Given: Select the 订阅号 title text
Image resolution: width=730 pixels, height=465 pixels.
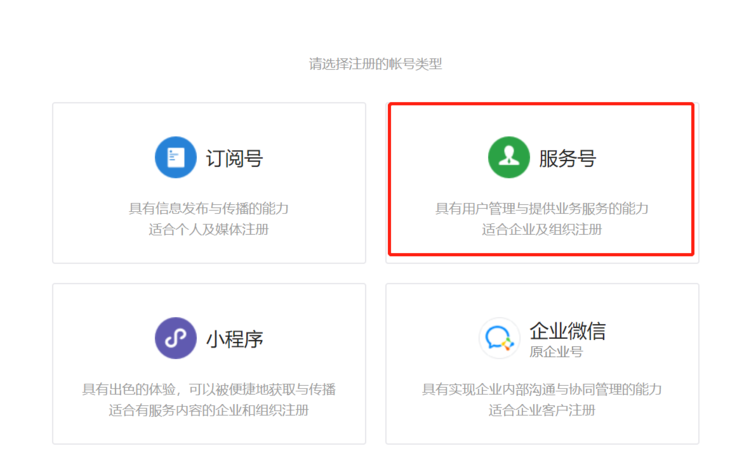Looking at the screenshot, I should [x=235, y=158].
